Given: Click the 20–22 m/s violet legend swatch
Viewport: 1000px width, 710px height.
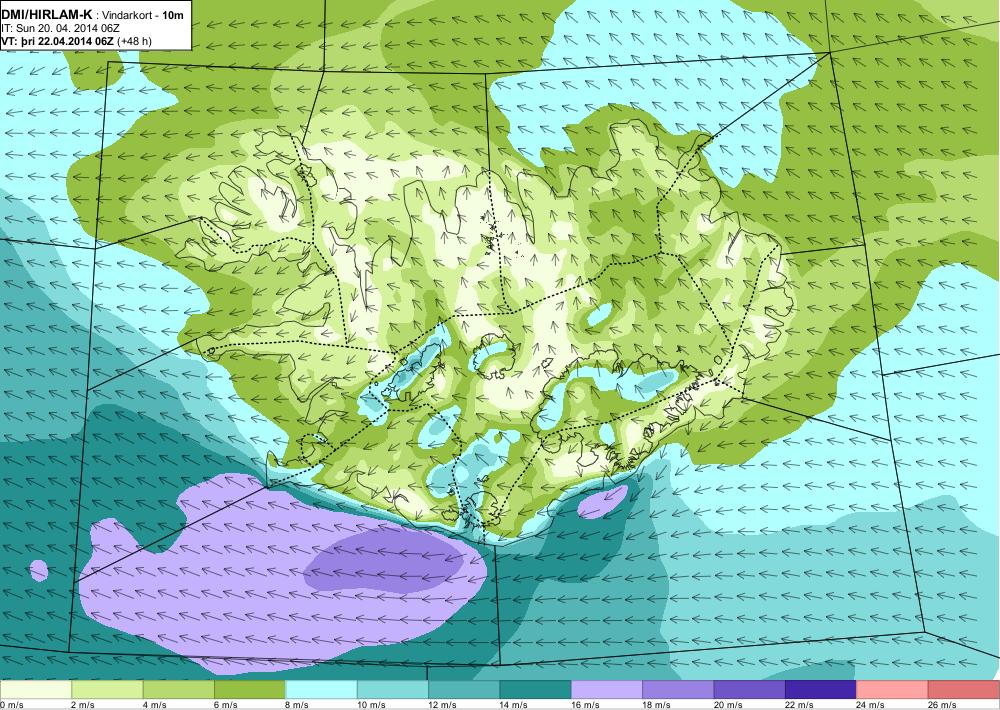Looking at the screenshot, I should pos(750,690).
